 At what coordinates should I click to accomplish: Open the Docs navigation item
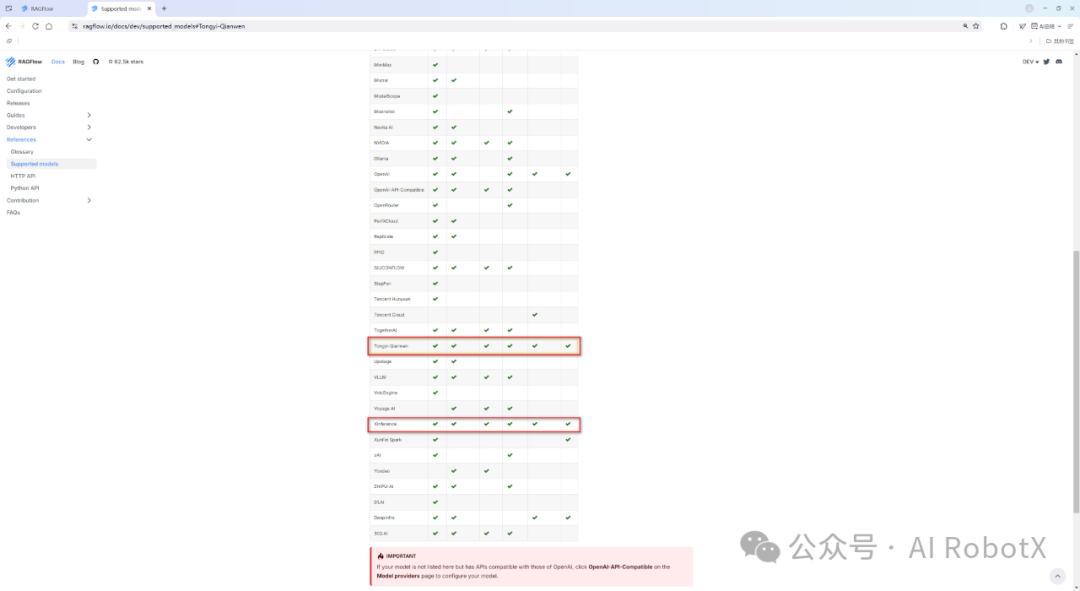[58, 62]
